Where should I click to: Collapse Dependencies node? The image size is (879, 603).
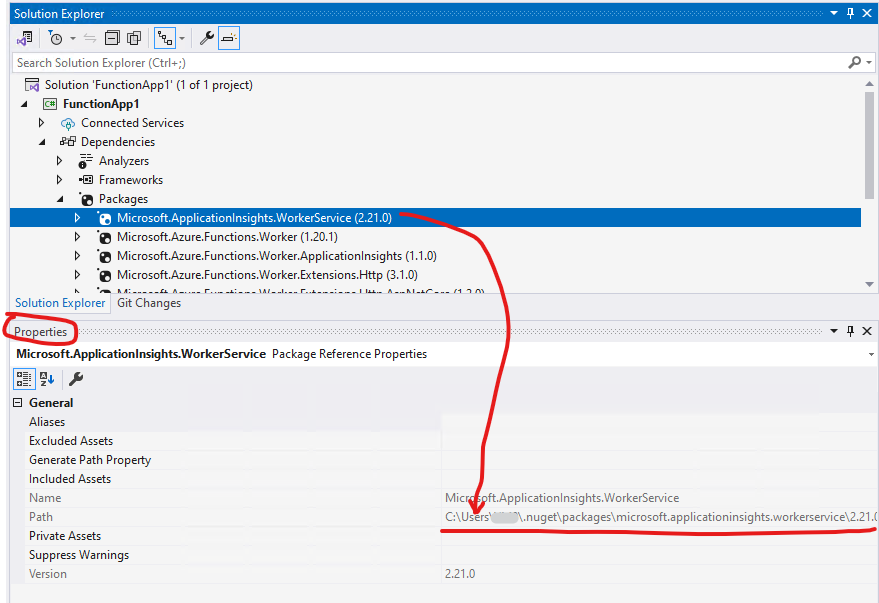(x=42, y=142)
